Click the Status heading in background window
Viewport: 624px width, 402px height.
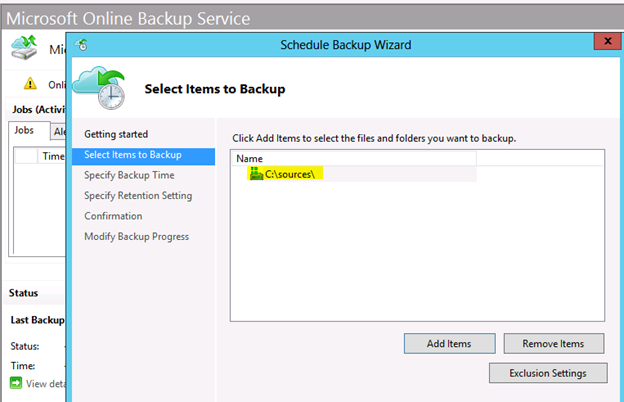click(23, 293)
